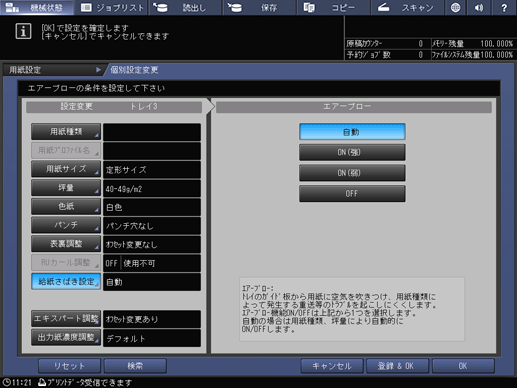
Task: Click the disabled 用紙プロファイル名 button
Action: point(66,150)
